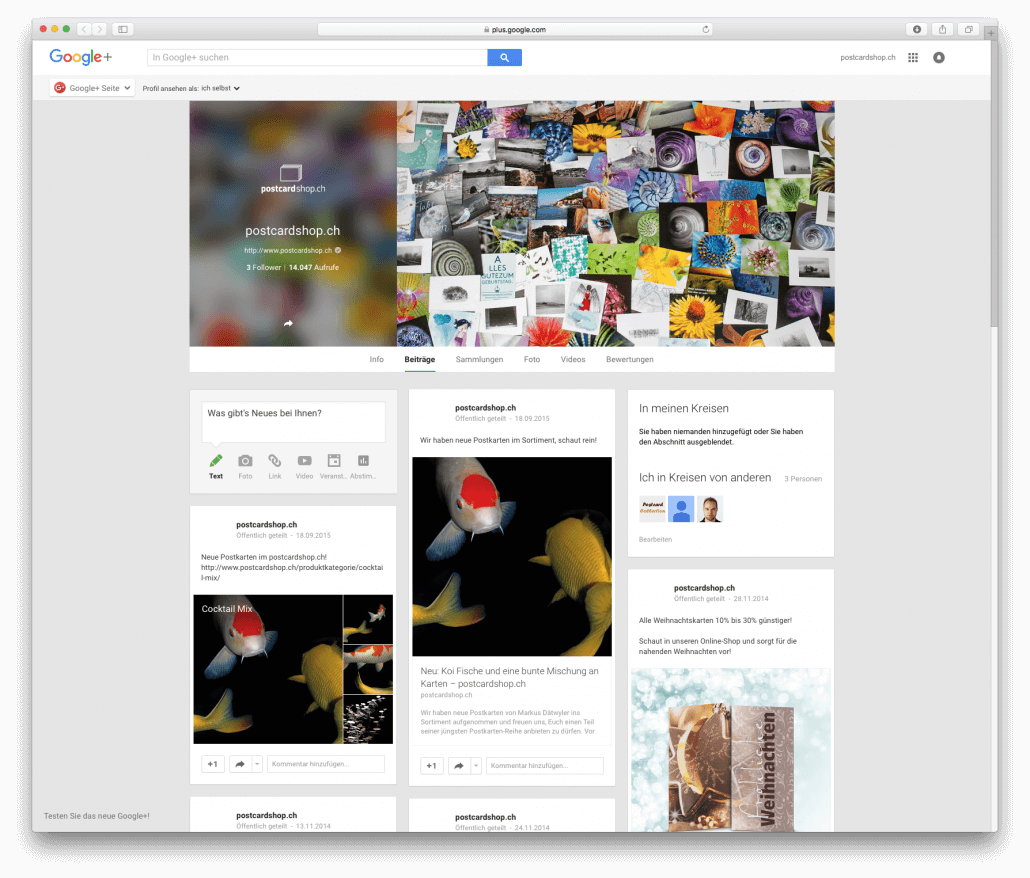Add a Link using the chain icon
Screen dimensions: 1030x878
point(275,460)
